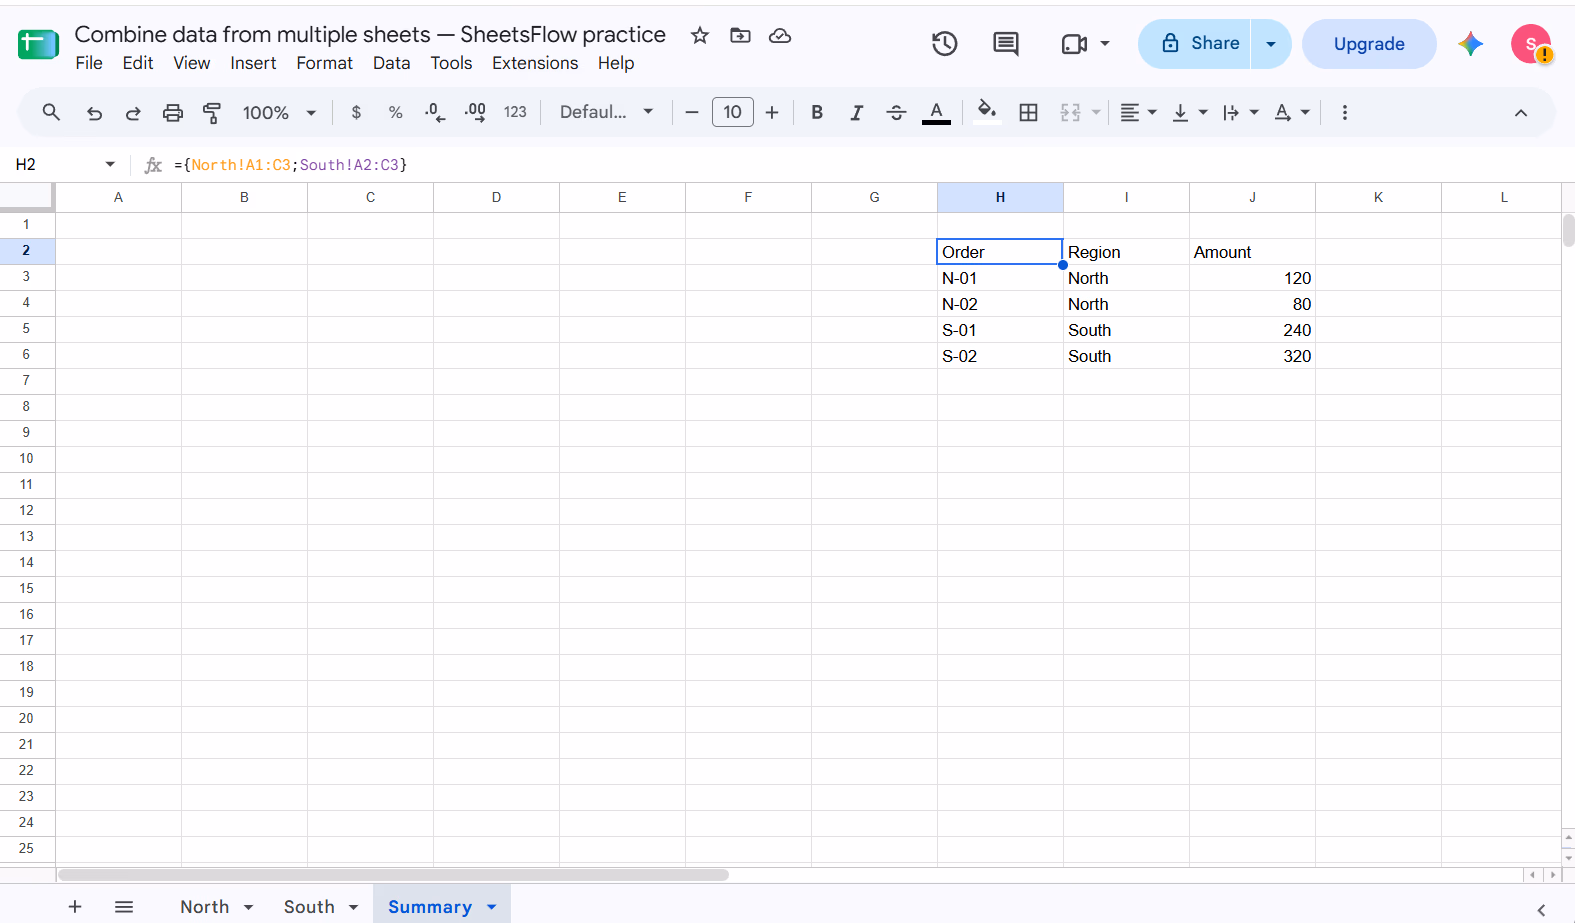Open the borders tool
Viewport: 1575px width, 923px height.
[1028, 113]
